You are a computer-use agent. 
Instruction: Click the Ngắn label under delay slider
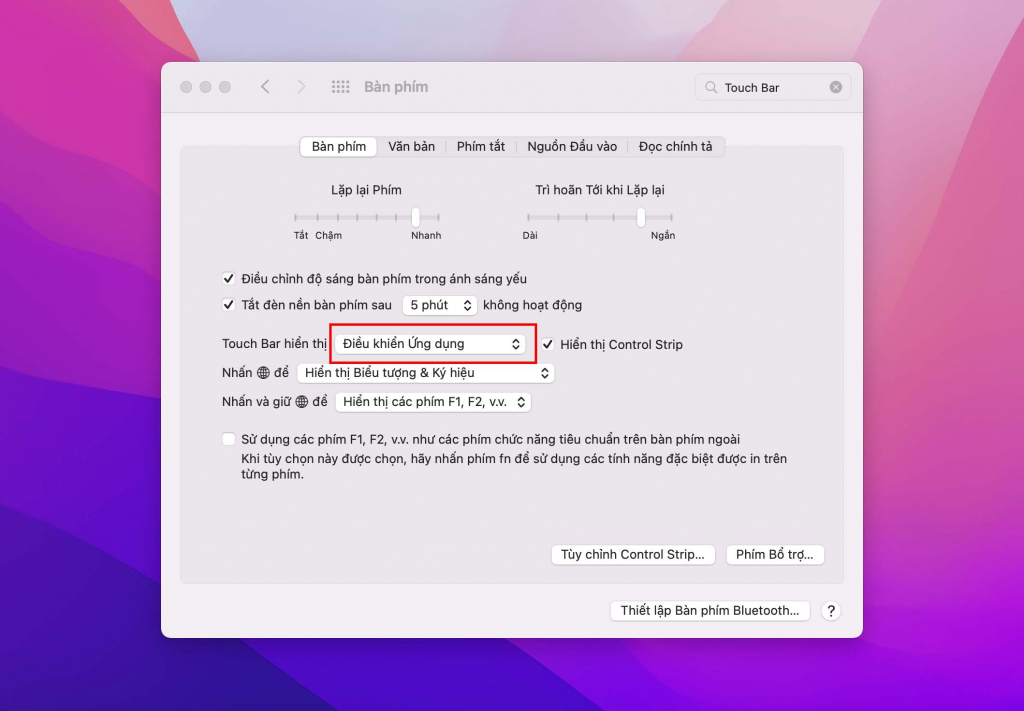point(663,236)
